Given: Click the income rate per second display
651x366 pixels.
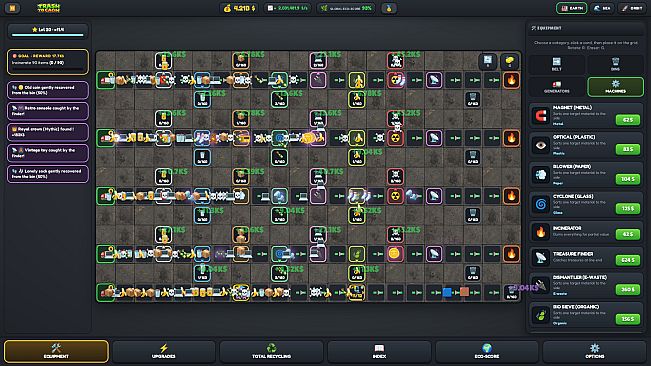Looking at the screenshot, I should 287,8.
